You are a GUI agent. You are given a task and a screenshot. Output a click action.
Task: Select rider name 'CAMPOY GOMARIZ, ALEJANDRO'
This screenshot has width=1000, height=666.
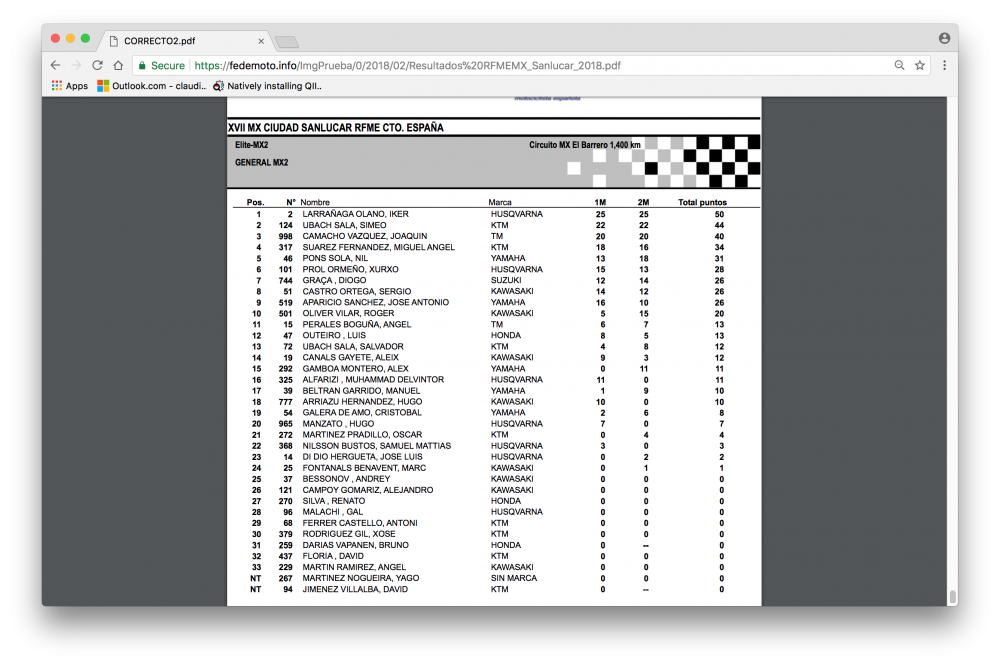[367, 490]
